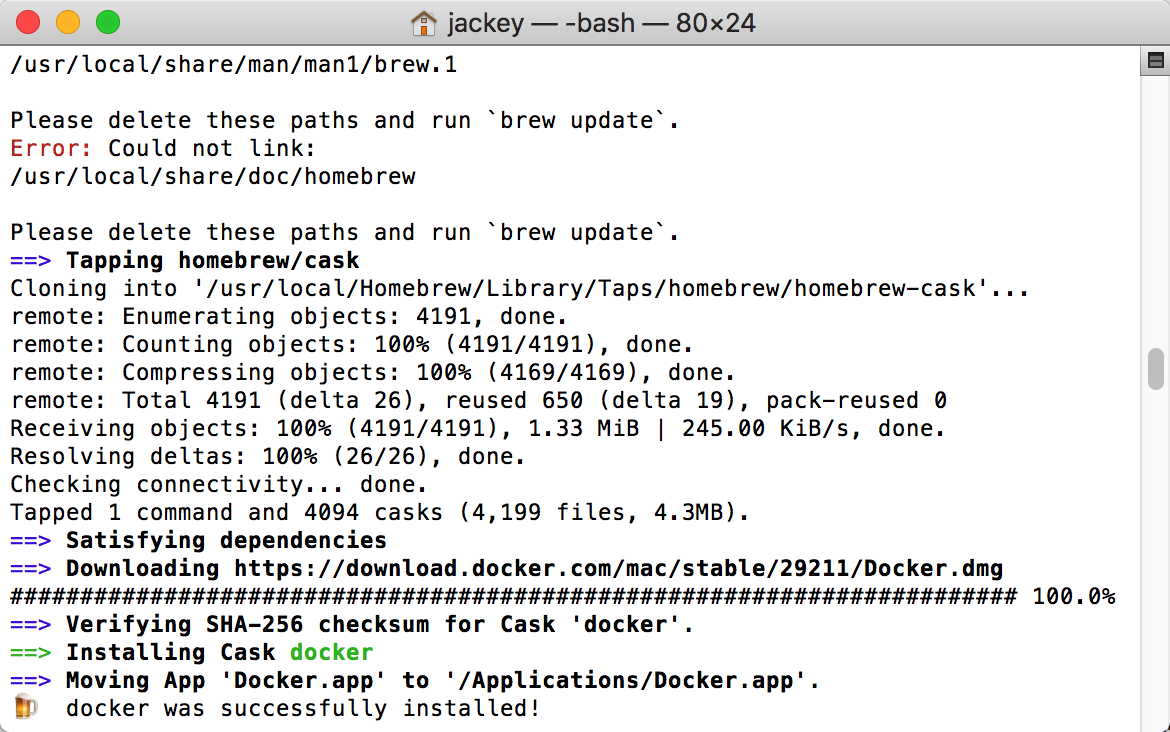
Task: Click the beer mug emoji icon
Action: pos(25,707)
